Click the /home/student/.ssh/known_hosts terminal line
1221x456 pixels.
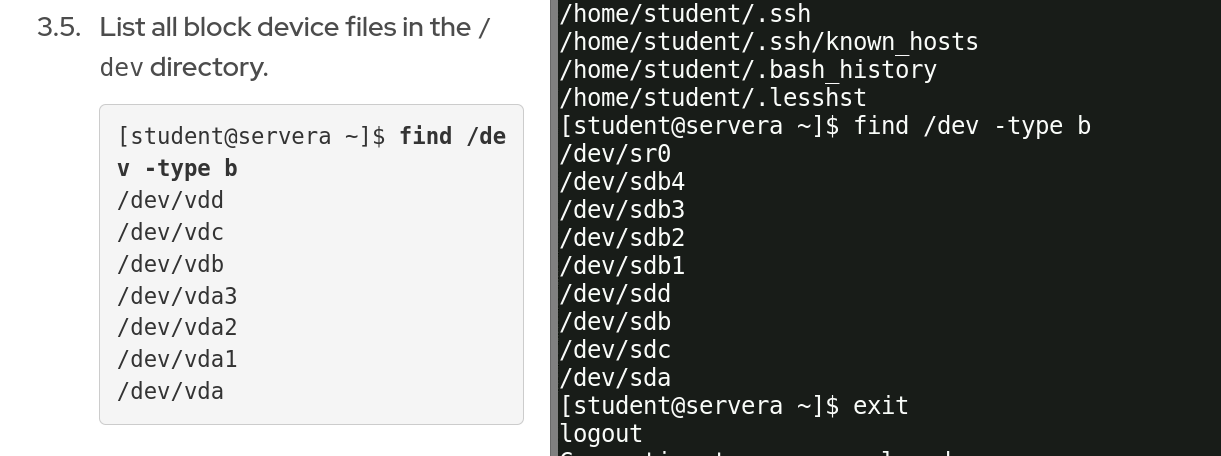769,42
